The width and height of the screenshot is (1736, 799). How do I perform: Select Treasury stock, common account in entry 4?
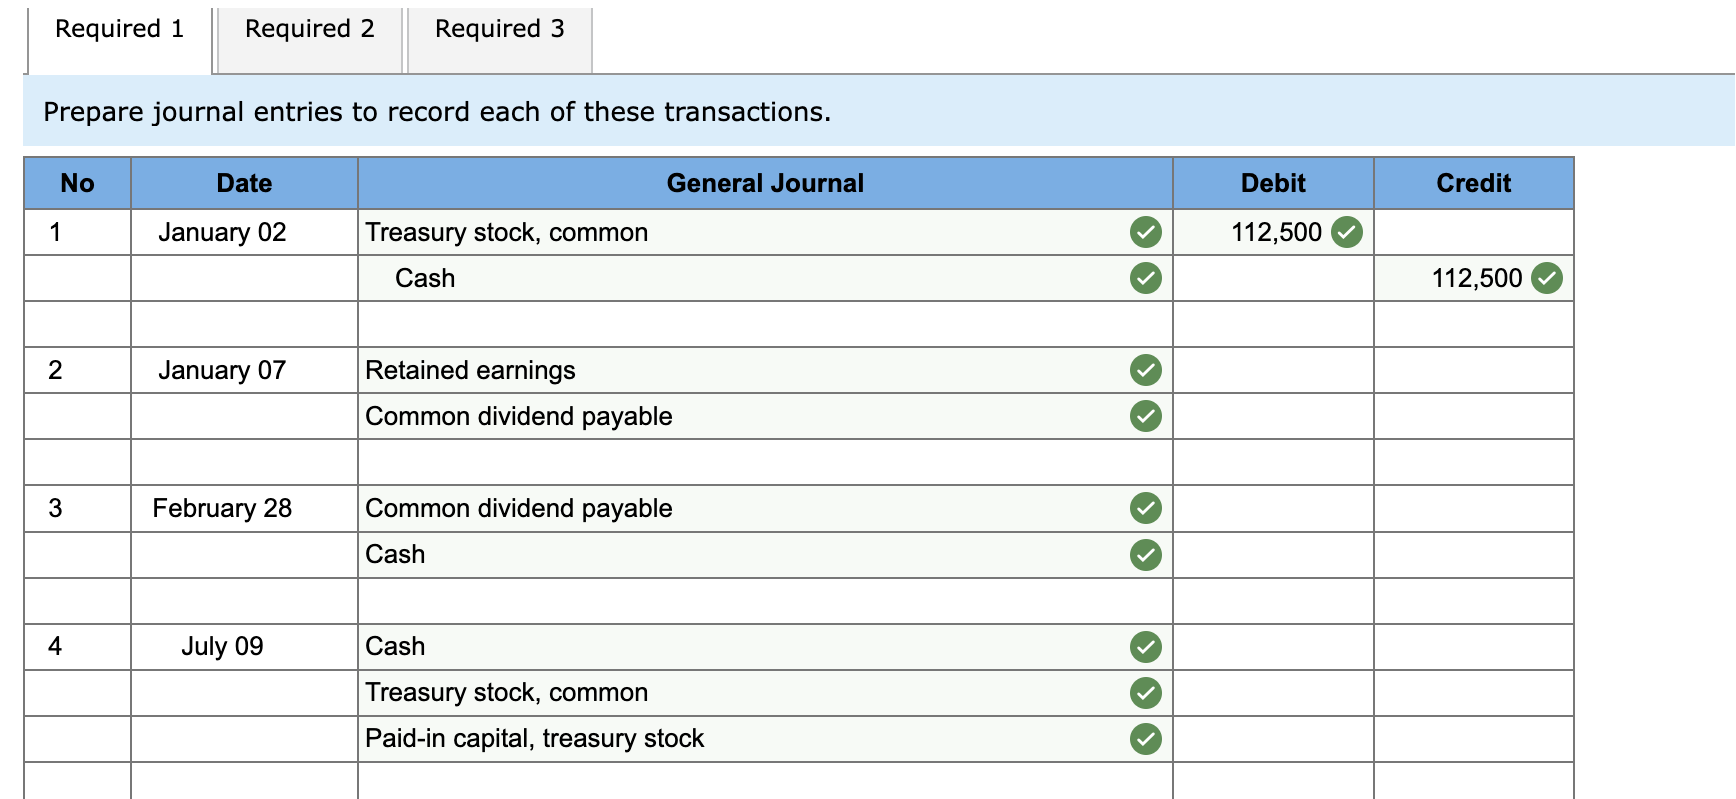[x=765, y=692]
